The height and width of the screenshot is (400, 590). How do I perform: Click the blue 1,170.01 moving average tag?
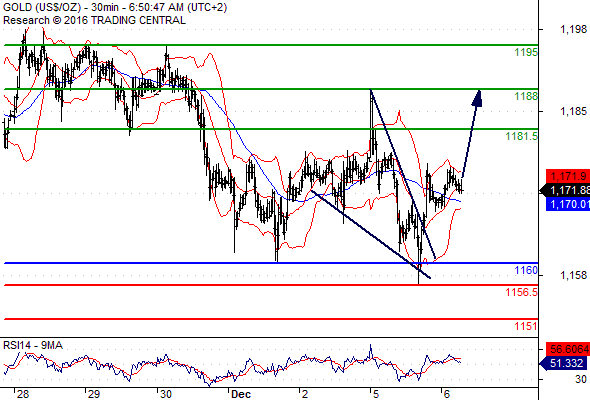pos(568,204)
